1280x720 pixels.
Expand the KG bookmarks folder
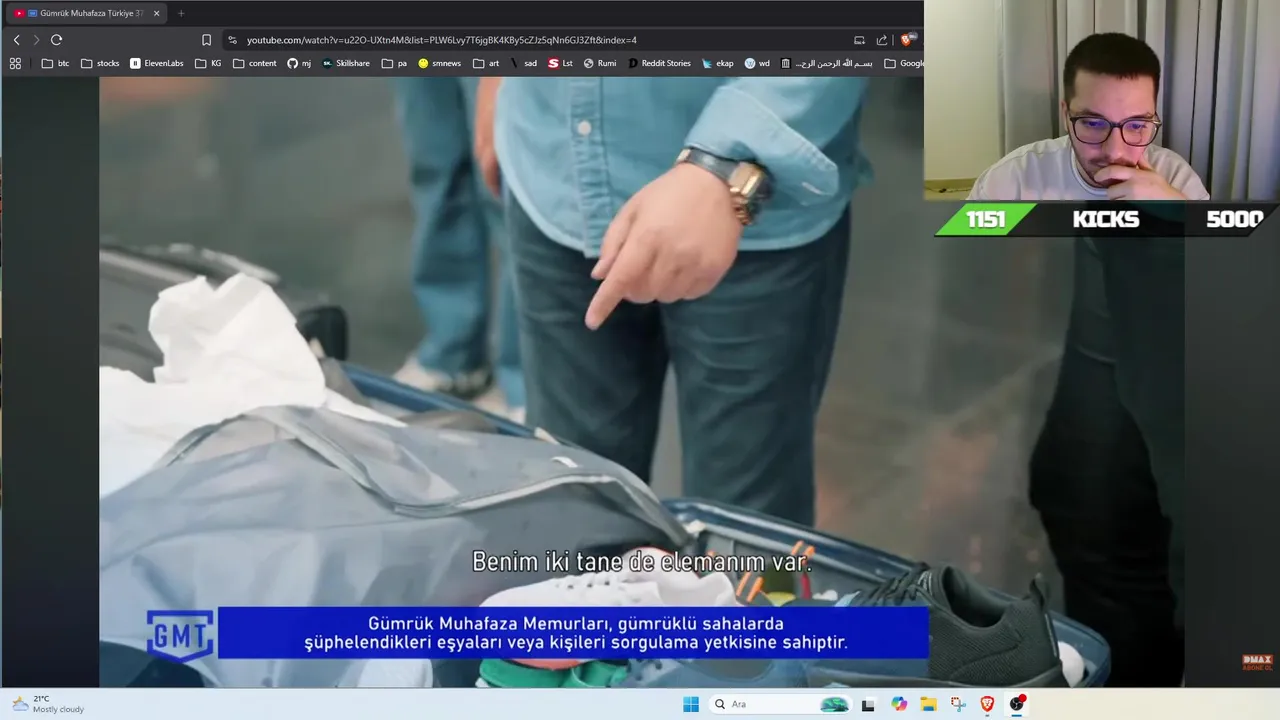click(x=209, y=63)
